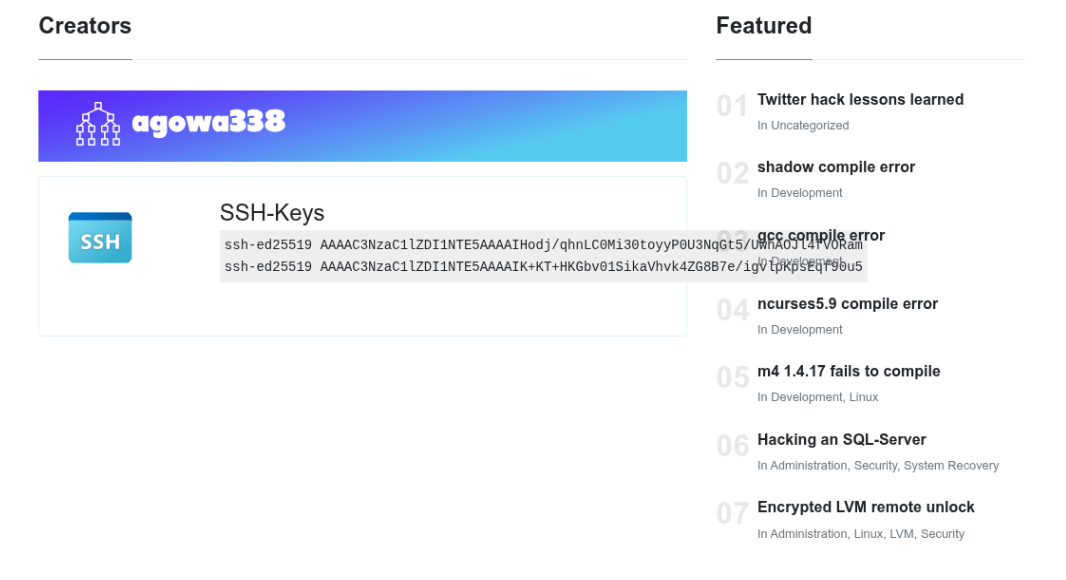Open 'Encrypted LVM remote unlock' article
1066x580 pixels.
click(x=865, y=507)
